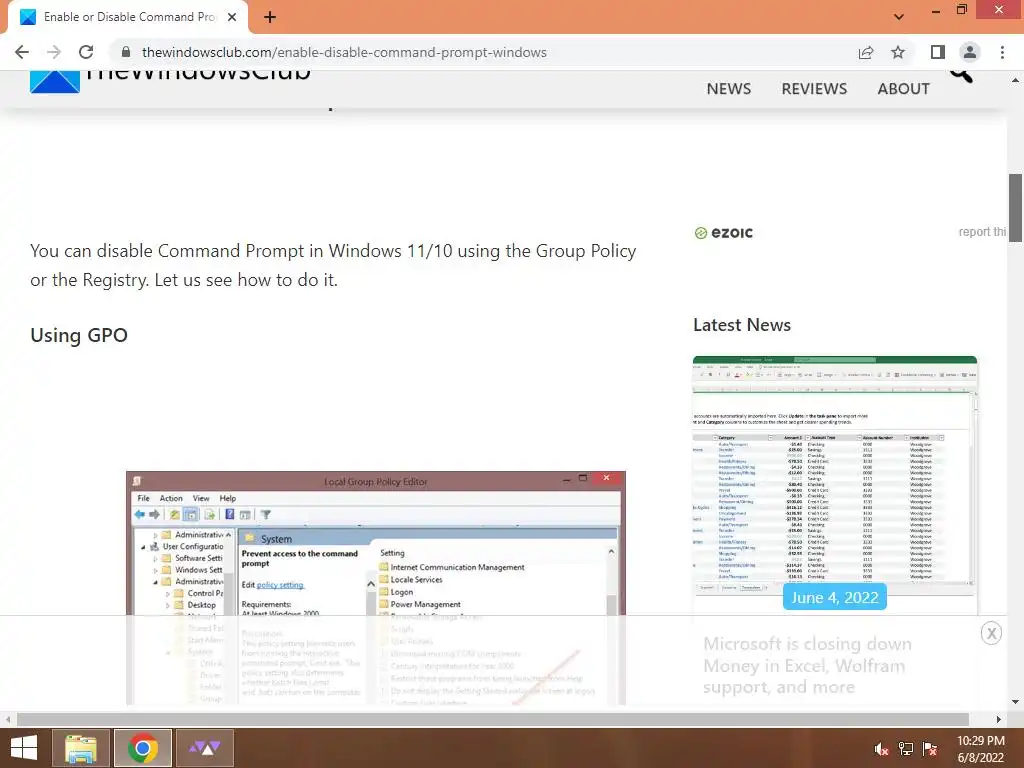Close the Enable or Disable Command Prompt tab

pyautogui.click(x=232, y=17)
